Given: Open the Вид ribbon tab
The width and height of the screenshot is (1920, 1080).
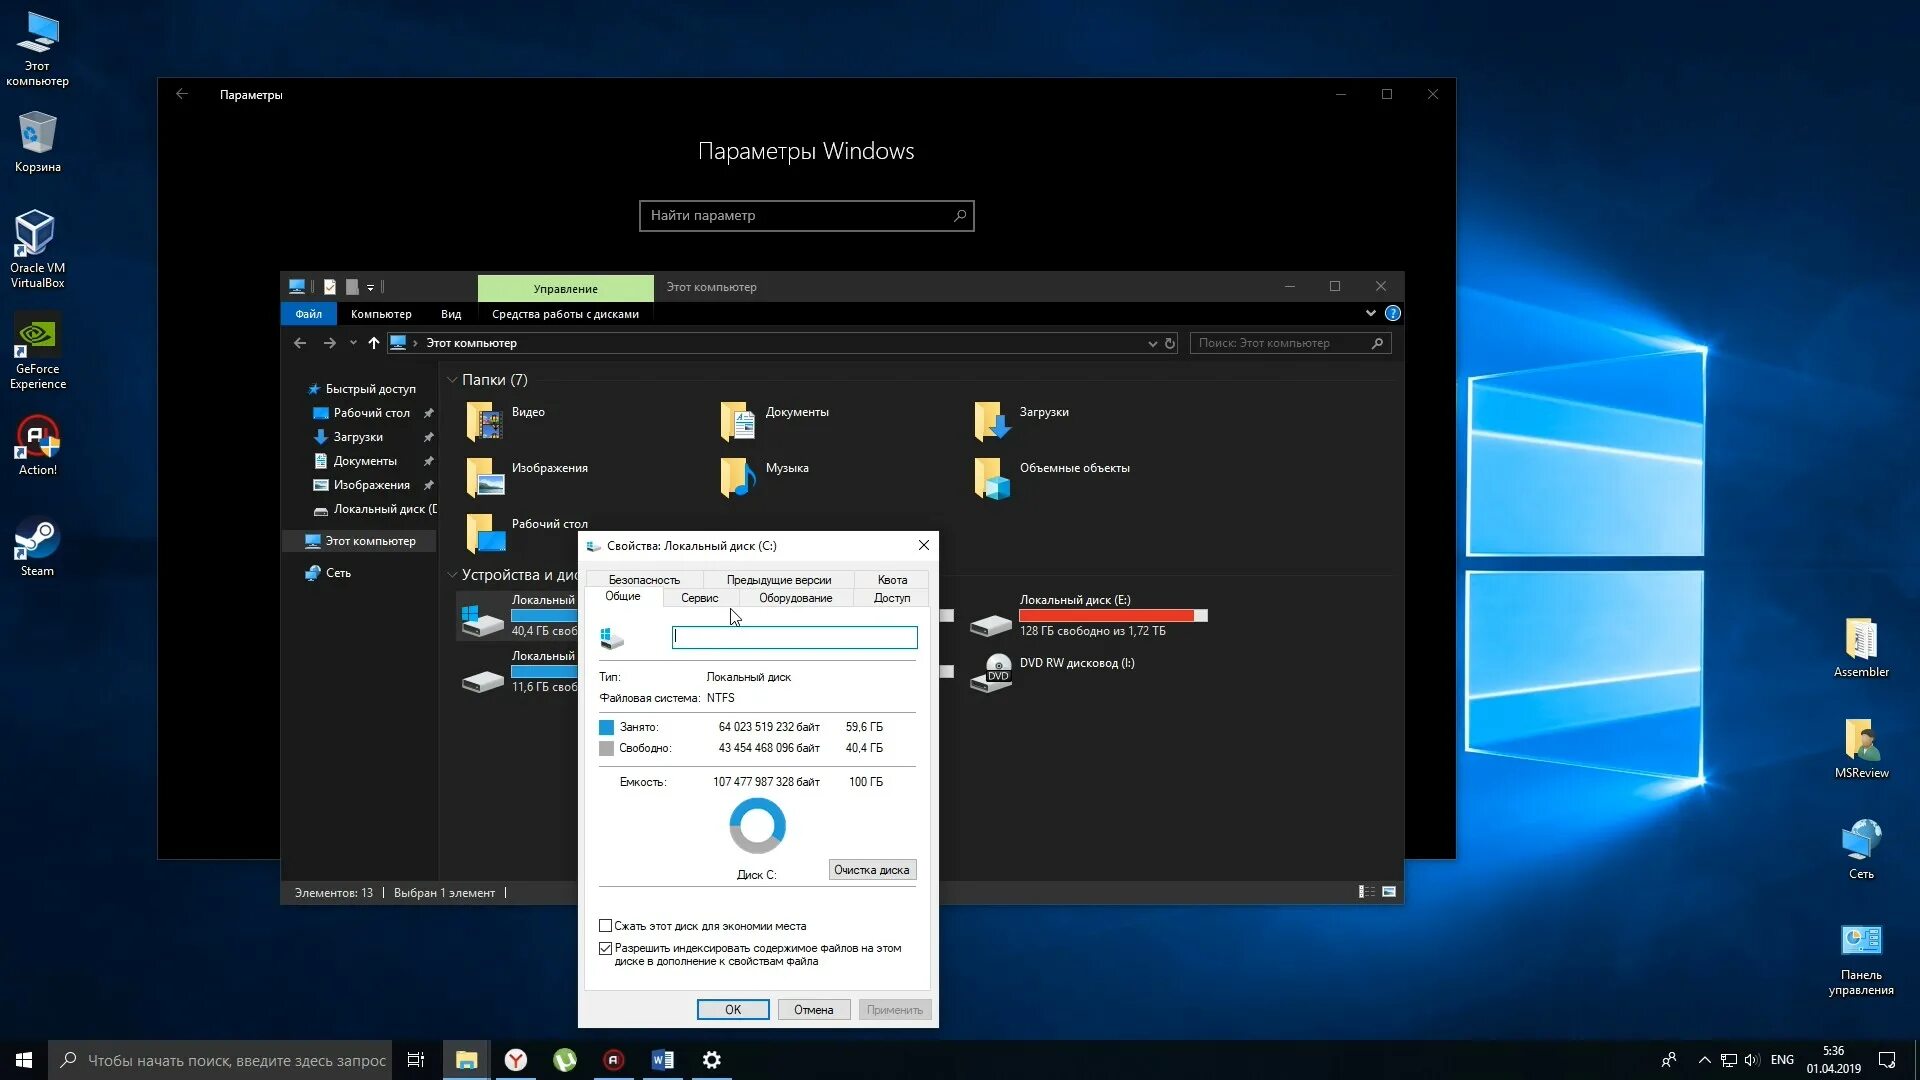Looking at the screenshot, I should tap(451, 314).
